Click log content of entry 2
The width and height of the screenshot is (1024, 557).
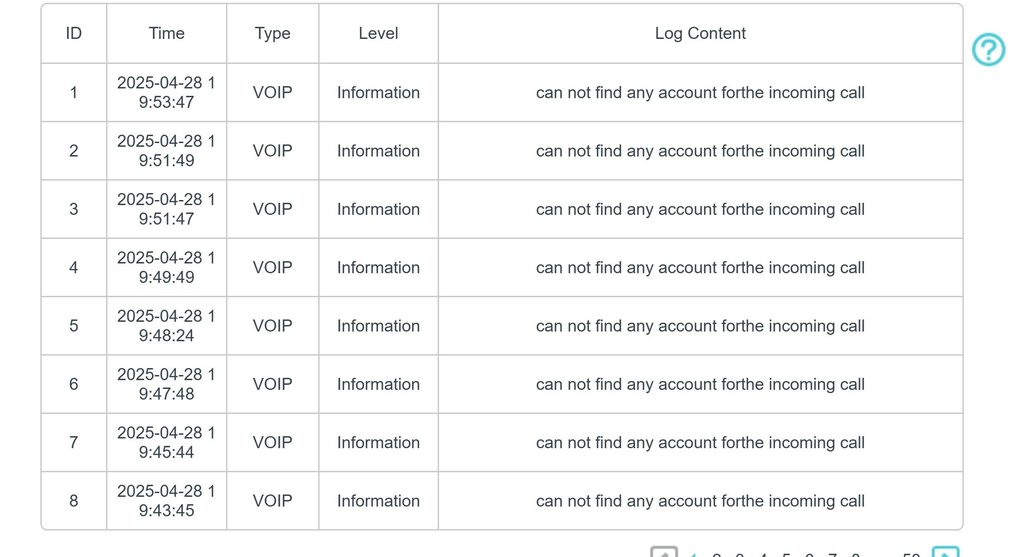point(700,151)
